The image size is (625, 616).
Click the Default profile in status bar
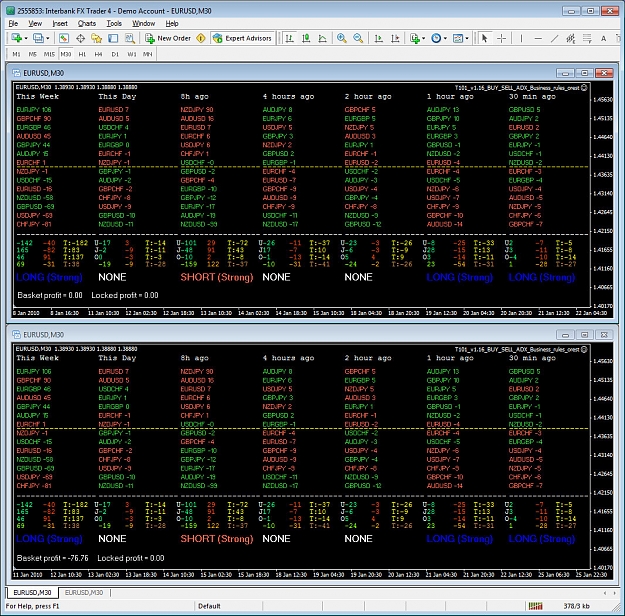click(x=209, y=606)
